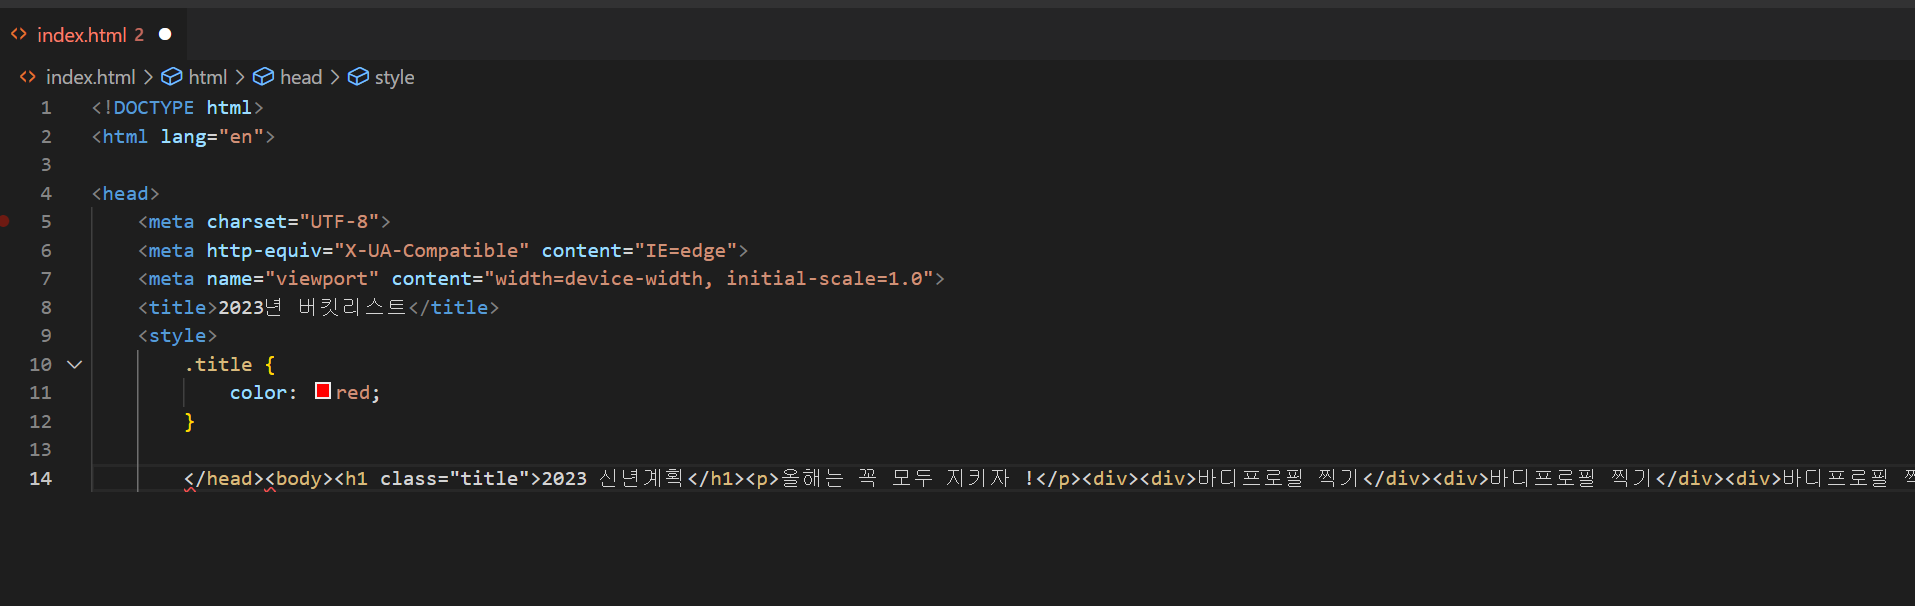Click the 올해는 꼭 모두 지키자 paragraph text
1915x606 pixels.
click(907, 478)
